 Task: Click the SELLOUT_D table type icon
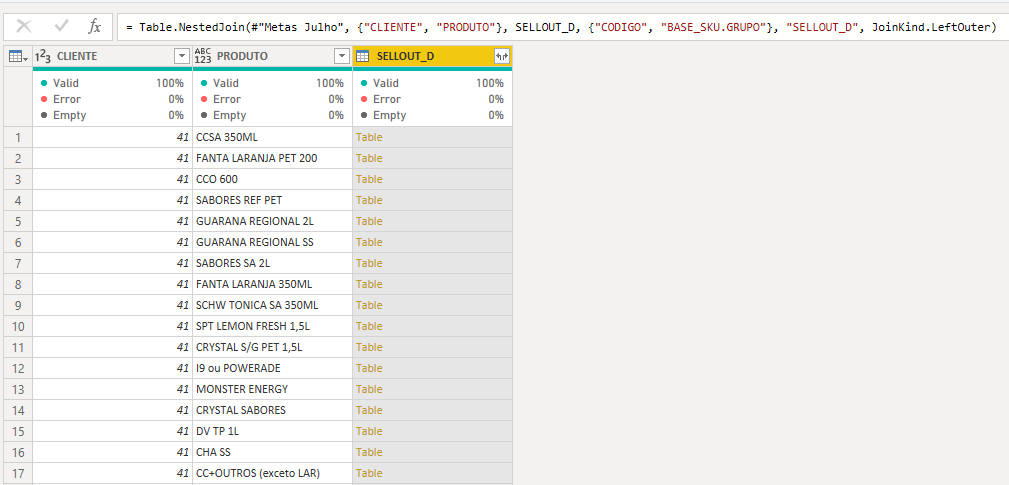coord(362,57)
